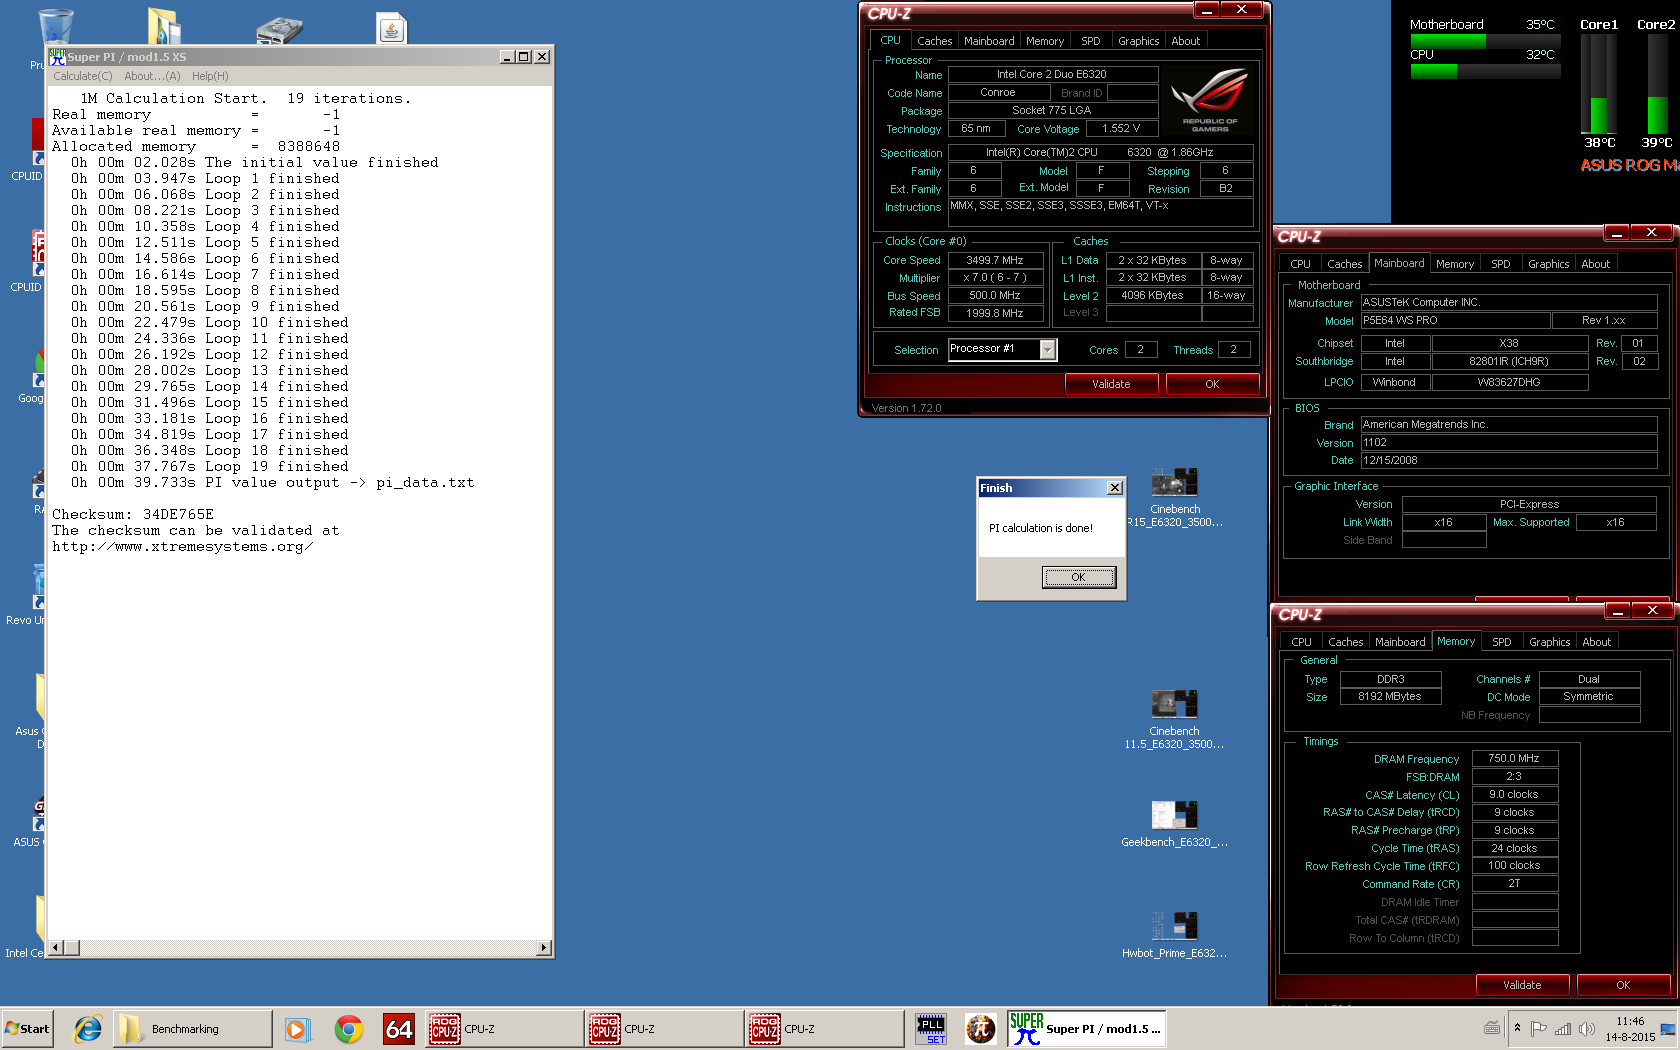Viewport: 1680px width, 1050px height.
Task: Open the Recycle Bin desktop icon
Action: tap(55, 25)
